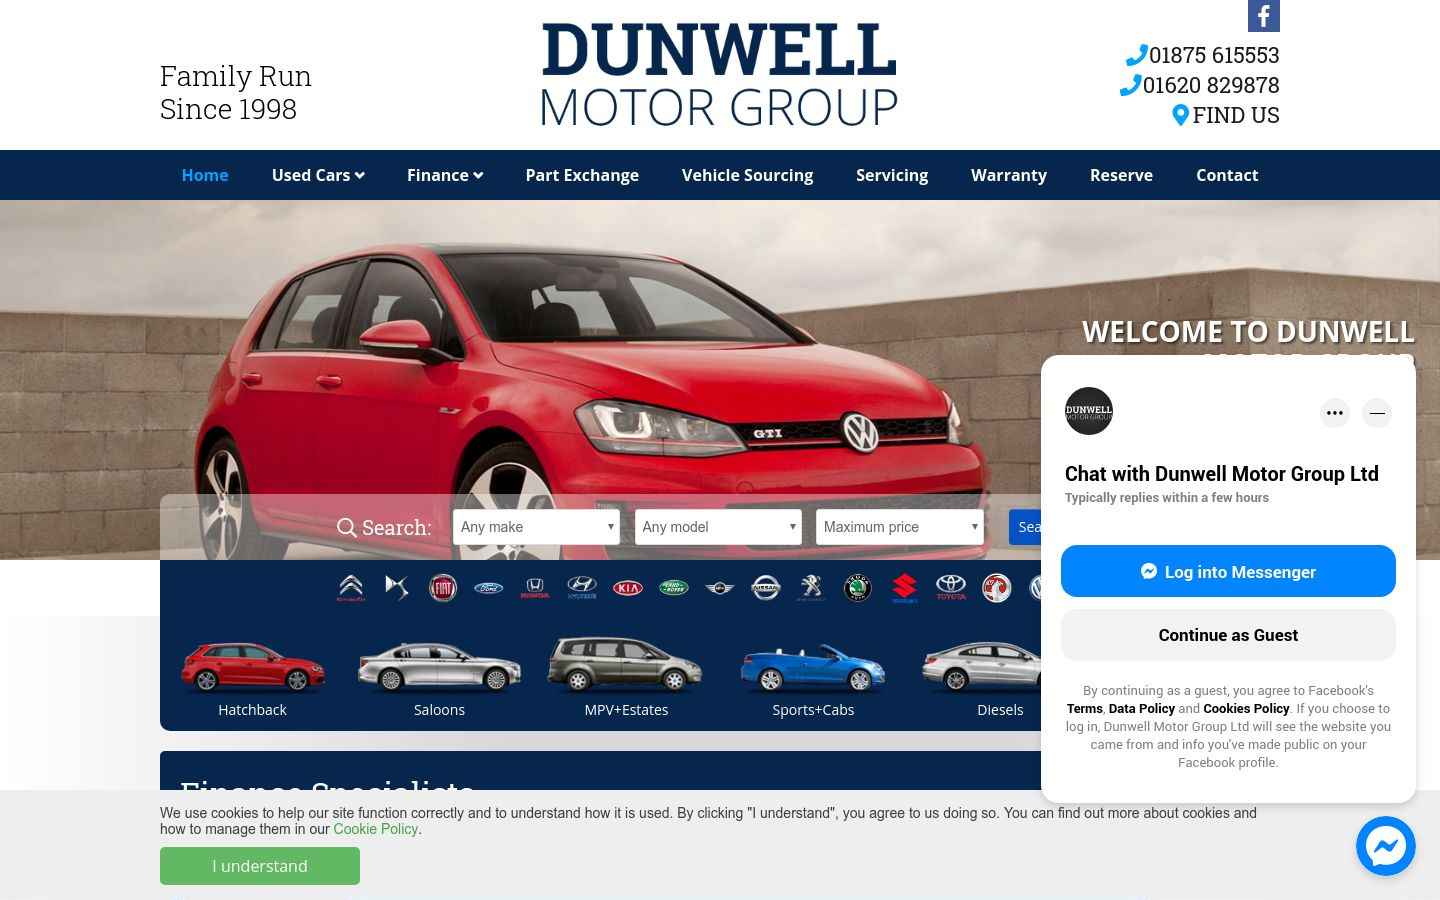The image size is (1440, 900).
Task: Select the Vauxhall brand logo
Action: 996,588
